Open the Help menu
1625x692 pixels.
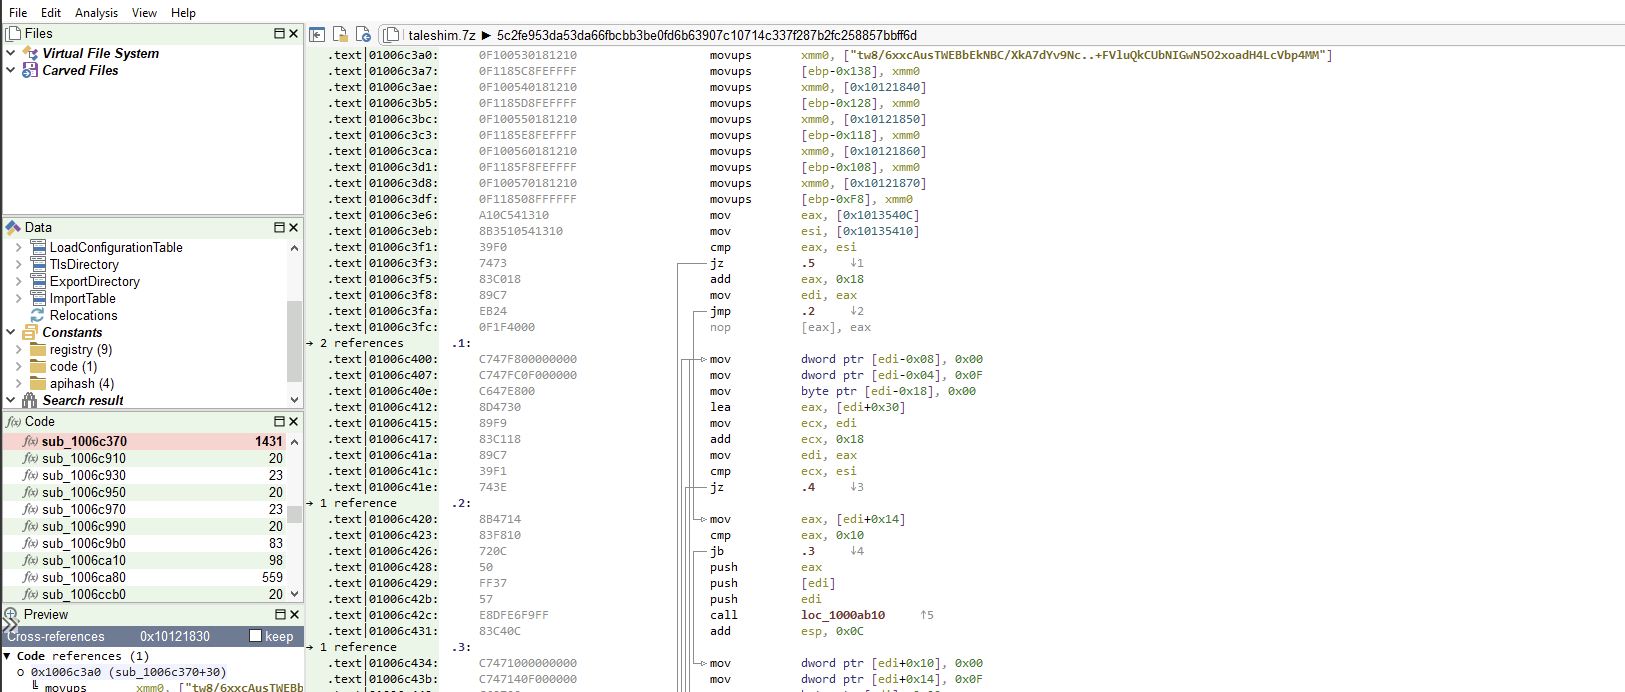(x=183, y=13)
